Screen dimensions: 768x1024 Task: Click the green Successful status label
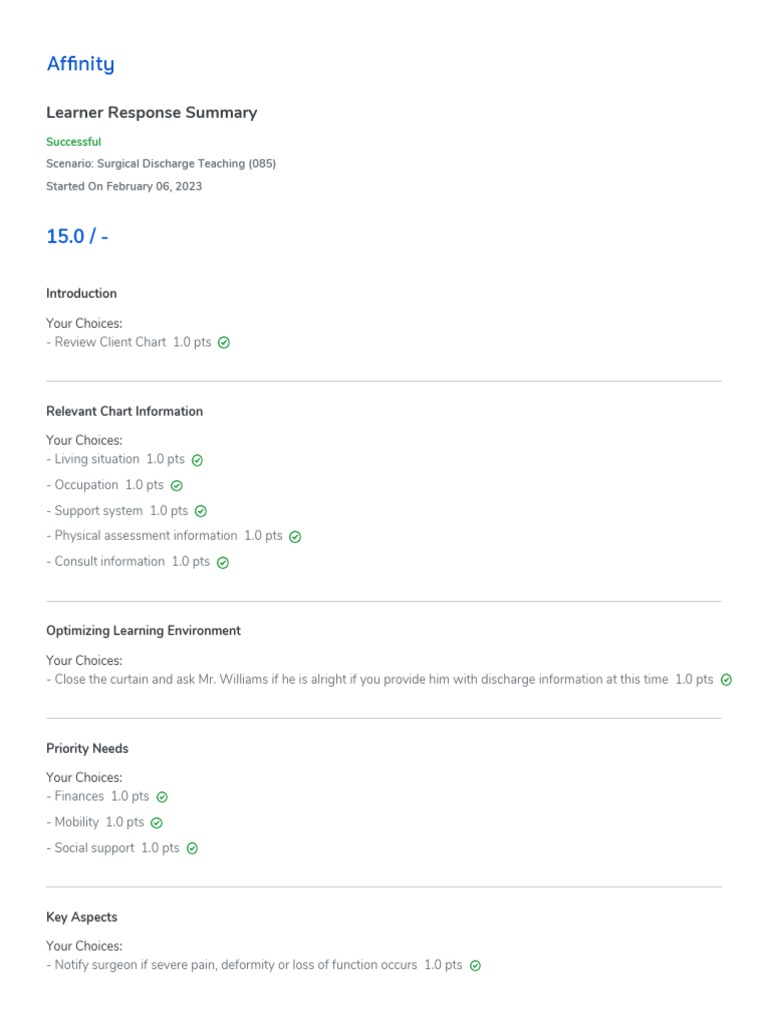(x=73, y=142)
